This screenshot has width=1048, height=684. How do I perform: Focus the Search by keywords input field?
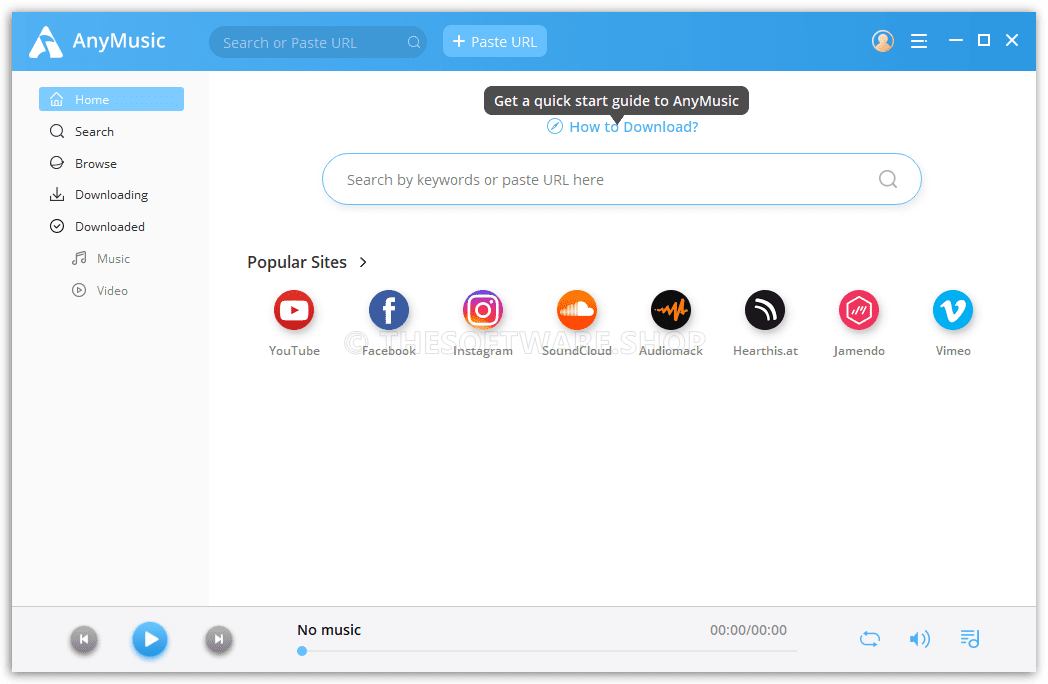622,179
